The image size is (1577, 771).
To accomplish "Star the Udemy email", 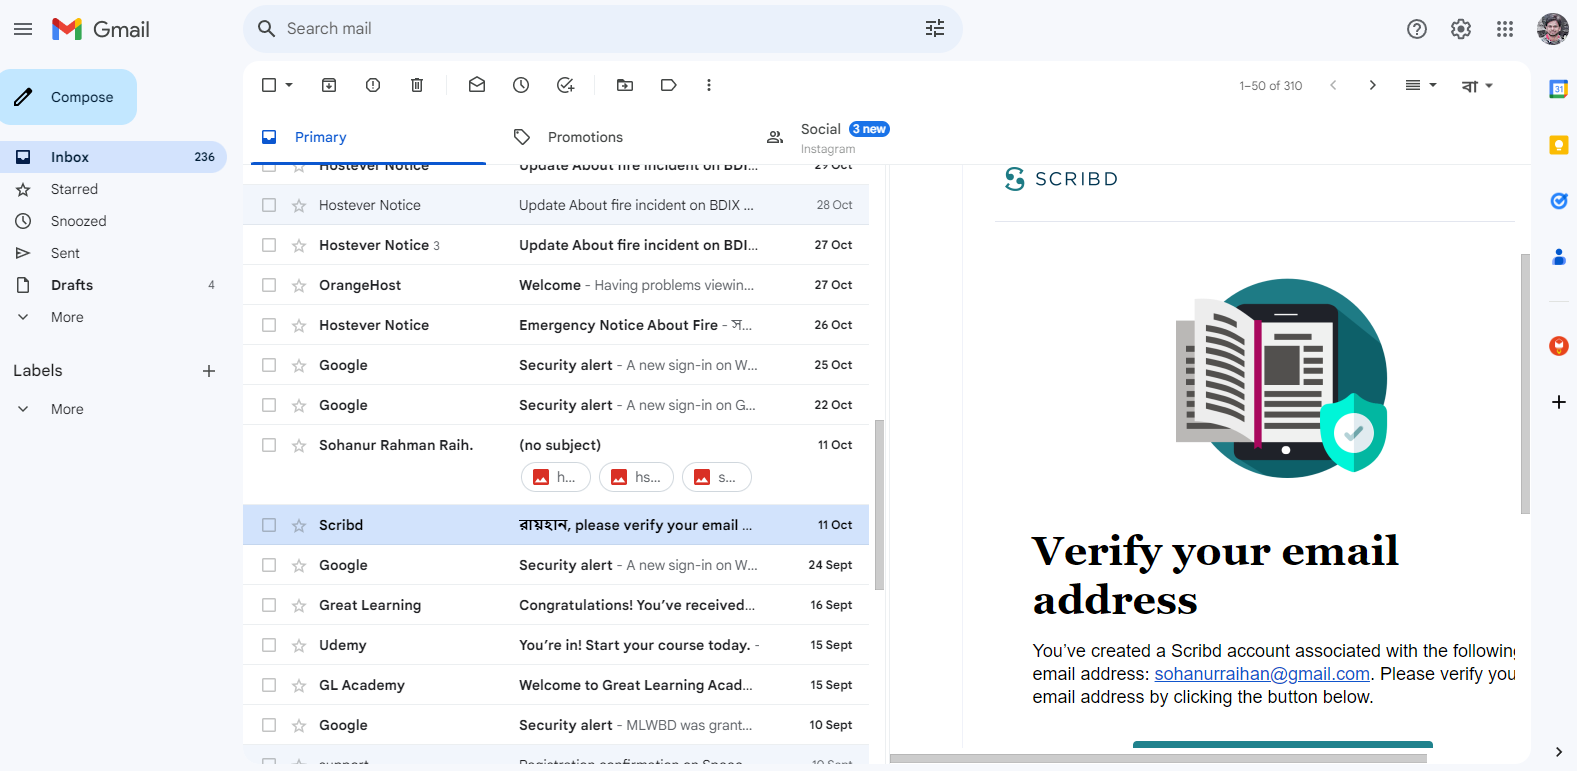I will tap(299, 645).
